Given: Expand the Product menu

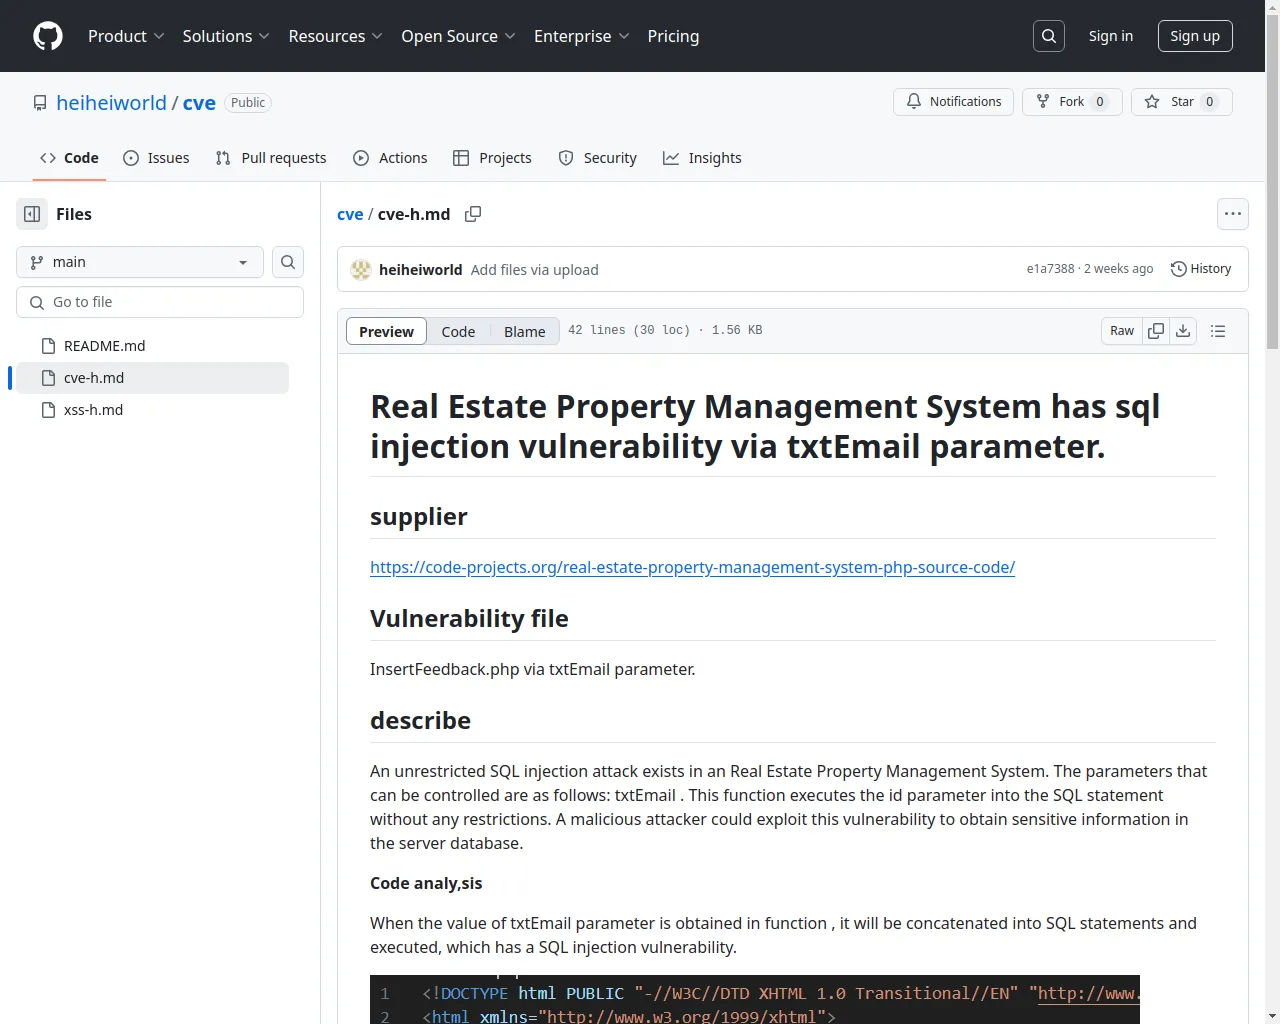Looking at the screenshot, I should coord(126,36).
